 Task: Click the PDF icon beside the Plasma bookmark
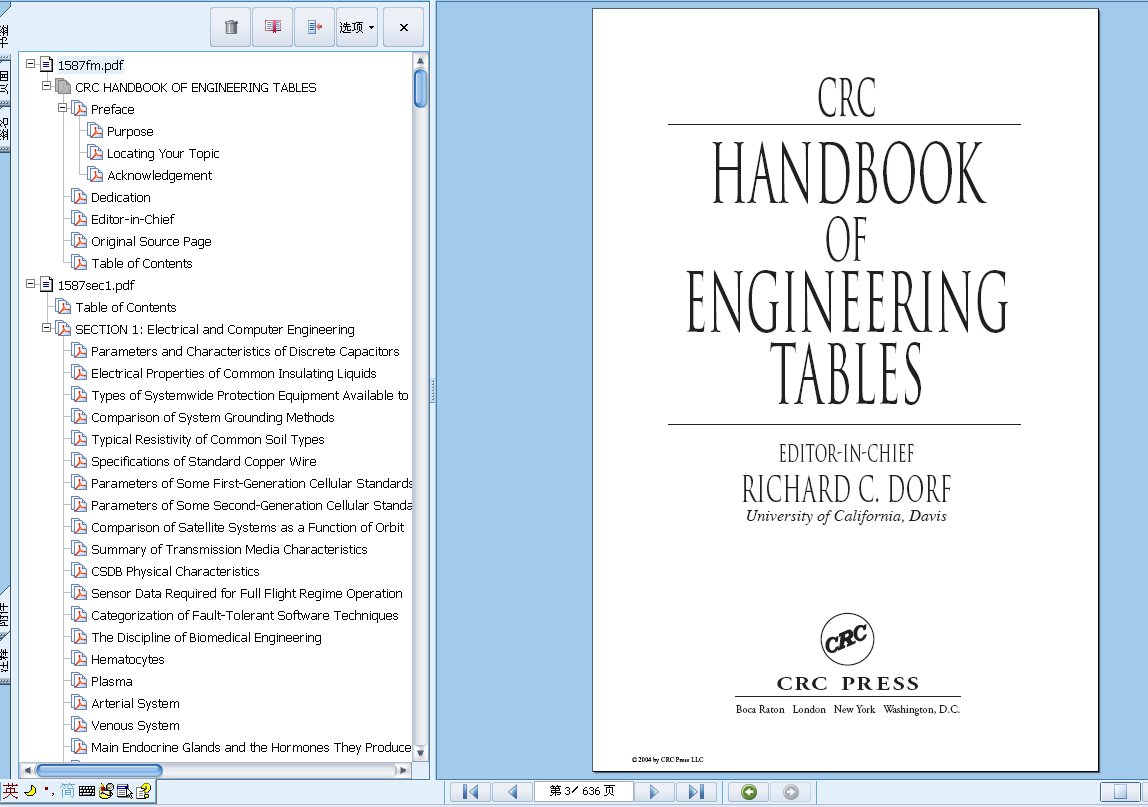tap(79, 680)
